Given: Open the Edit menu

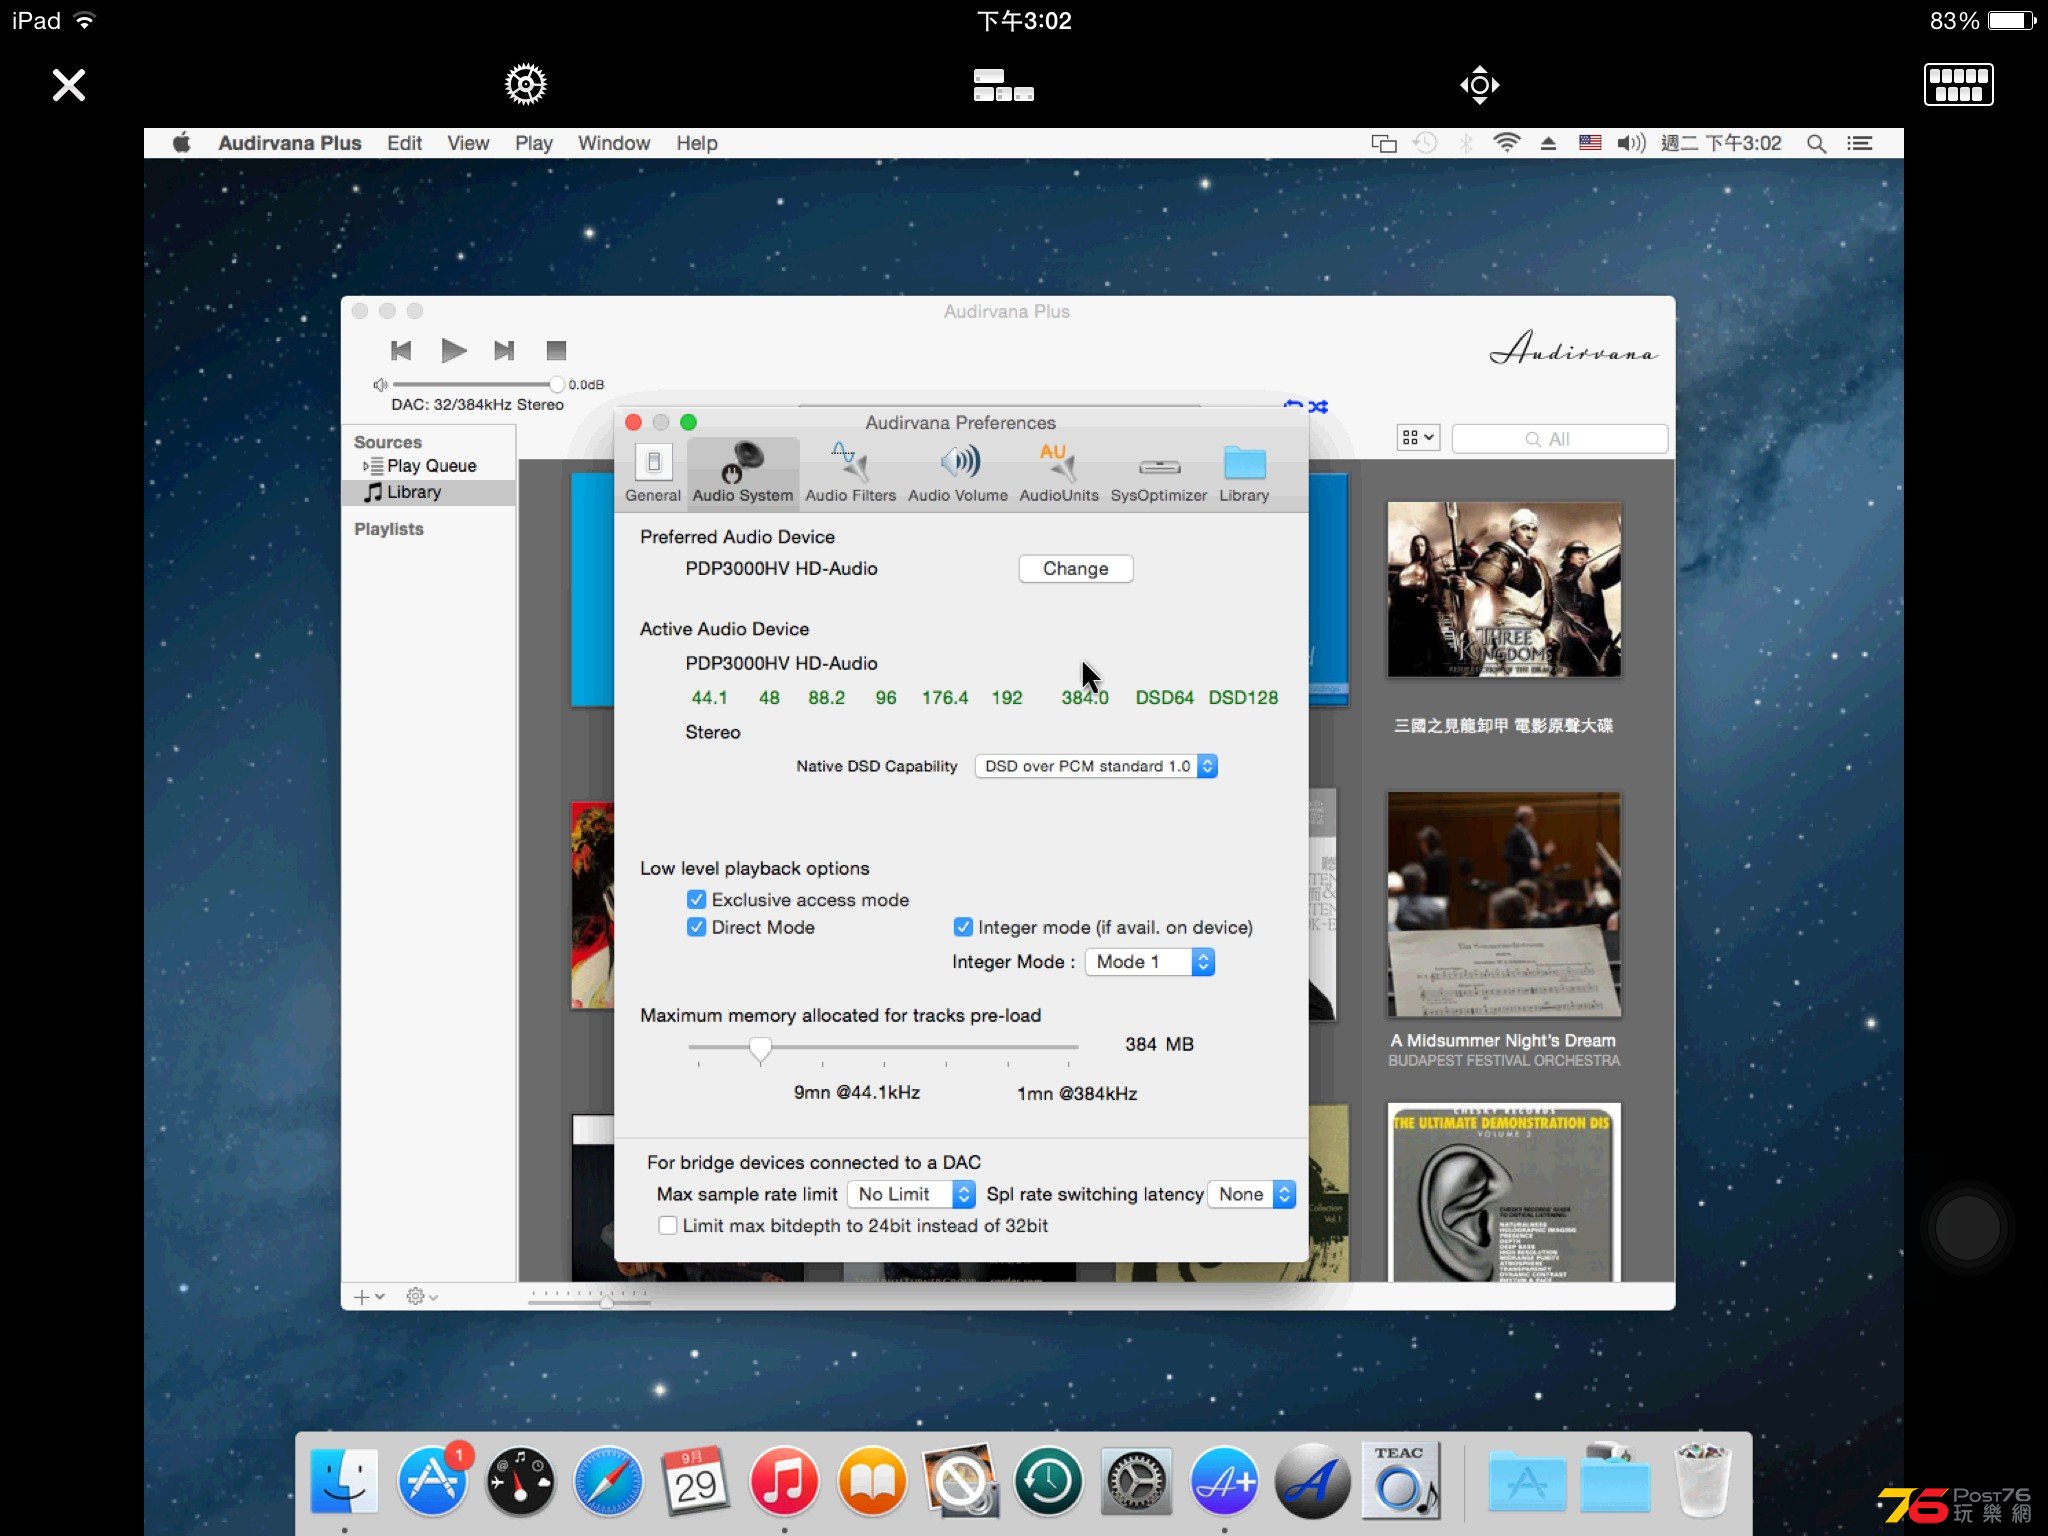Looking at the screenshot, I should pyautogui.click(x=404, y=143).
